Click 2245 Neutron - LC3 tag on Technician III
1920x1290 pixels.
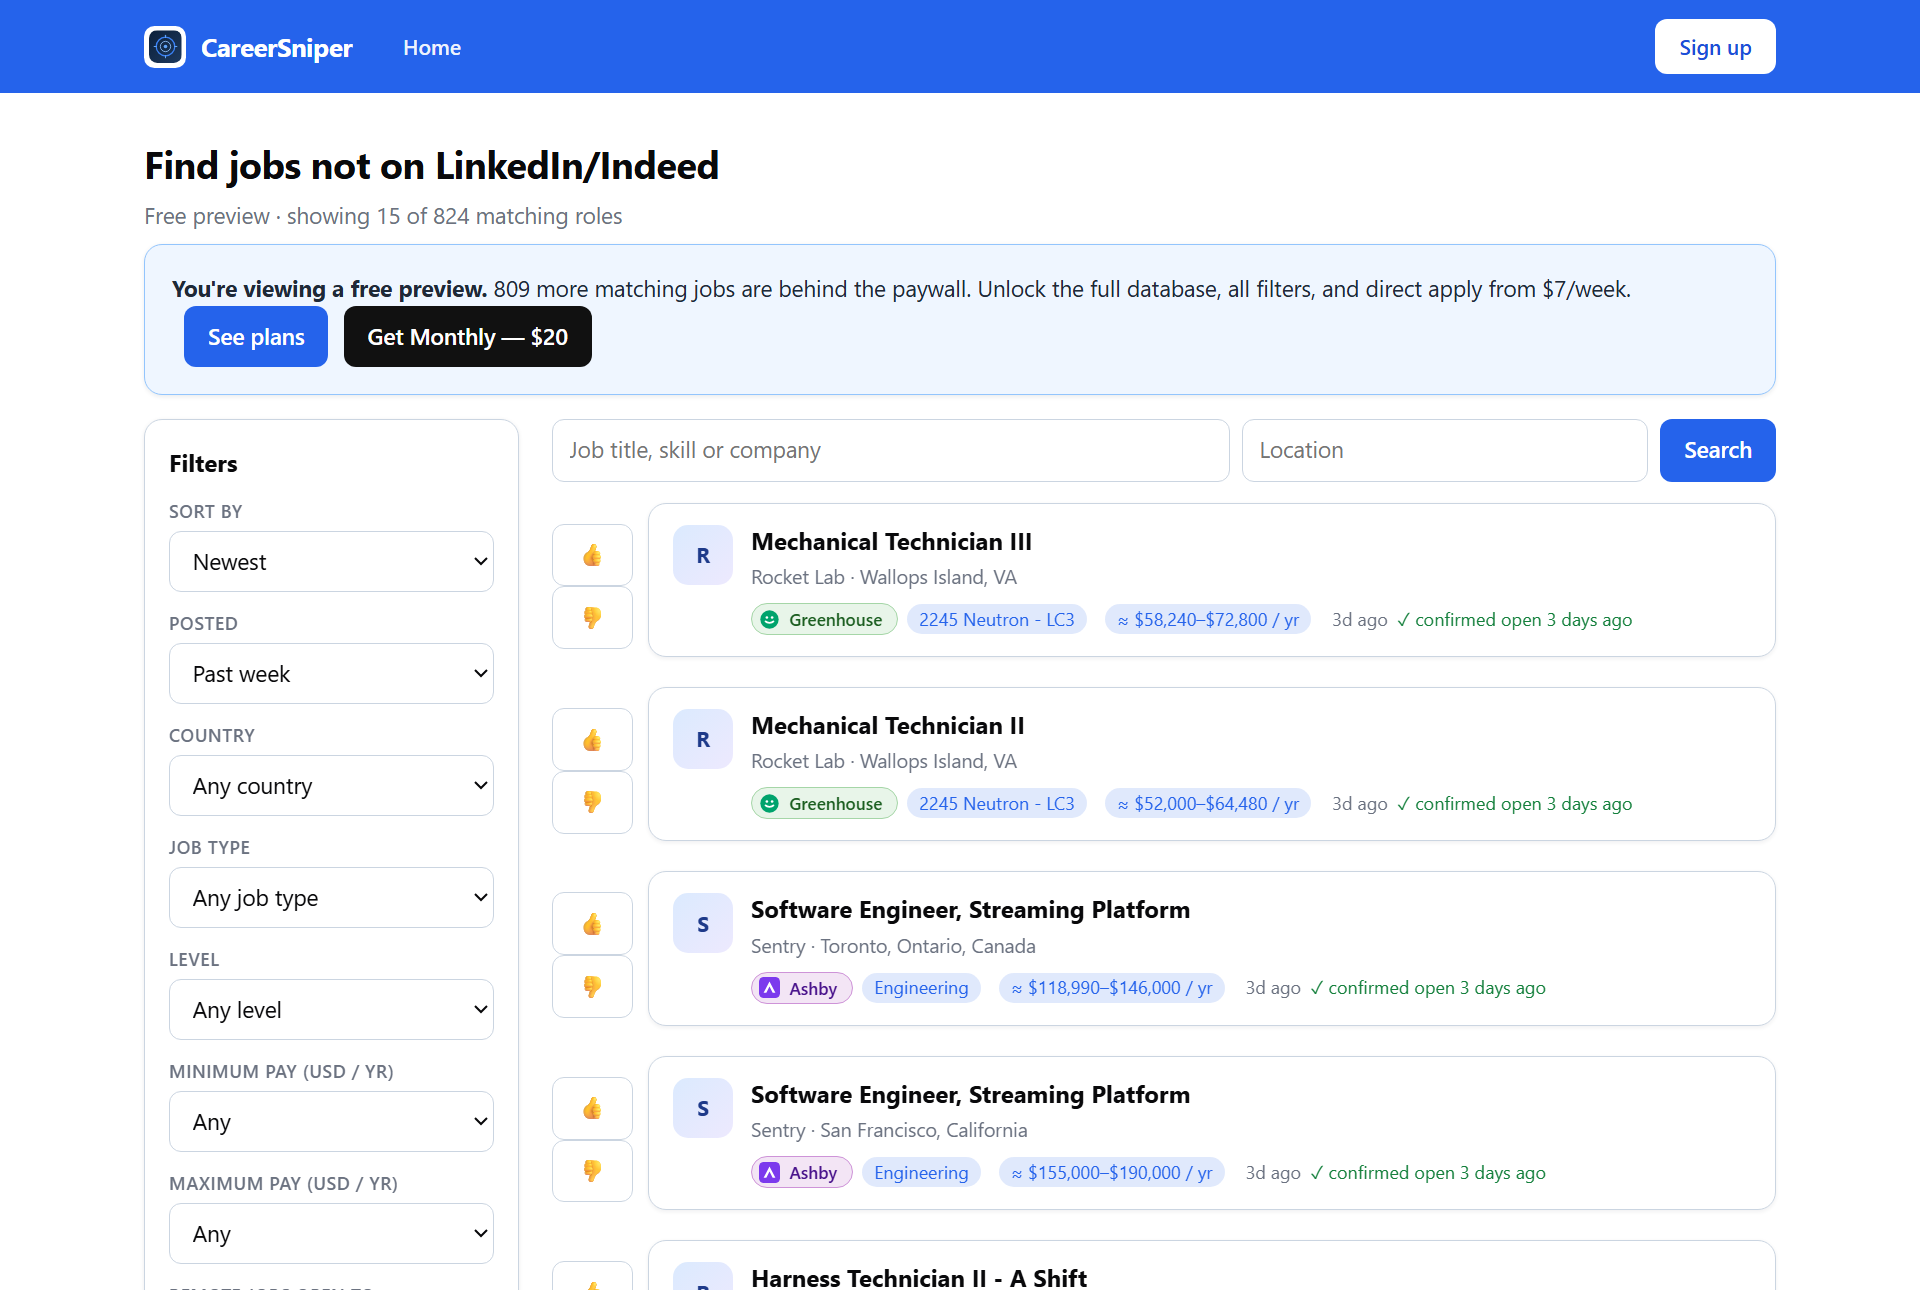(x=996, y=620)
